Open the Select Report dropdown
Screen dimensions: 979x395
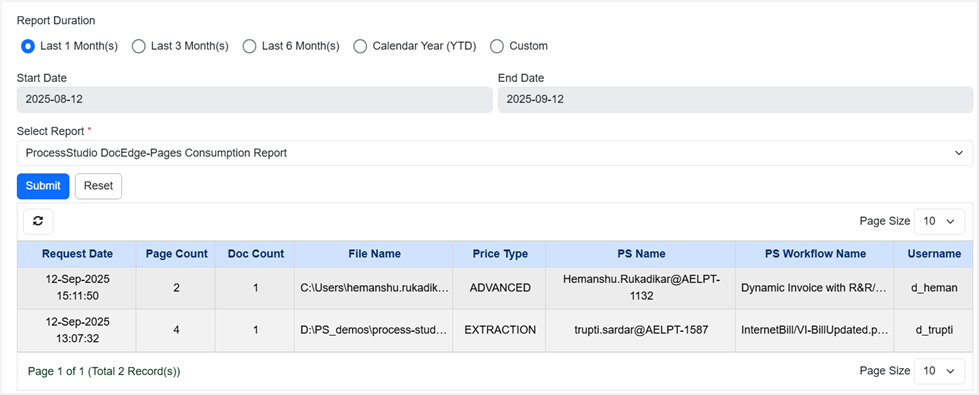(494, 153)
